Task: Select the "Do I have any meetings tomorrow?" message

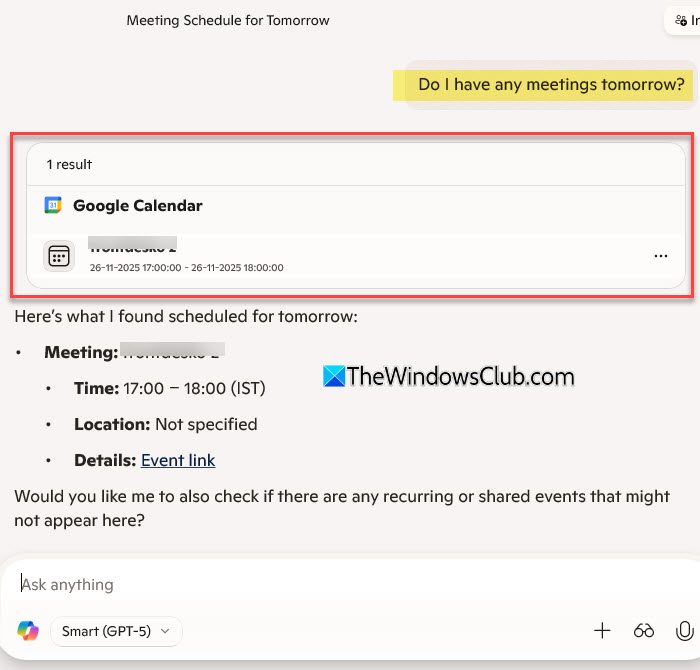Action: 551,85
